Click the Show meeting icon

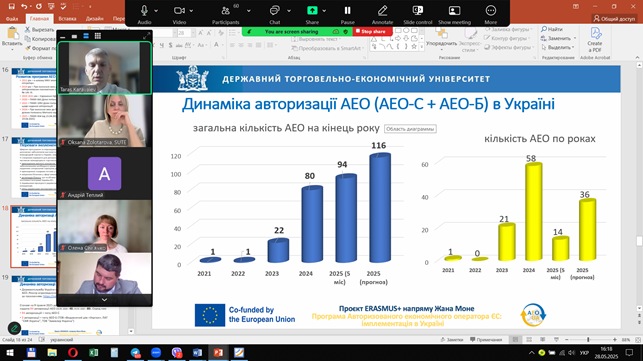tap(454, 11)
